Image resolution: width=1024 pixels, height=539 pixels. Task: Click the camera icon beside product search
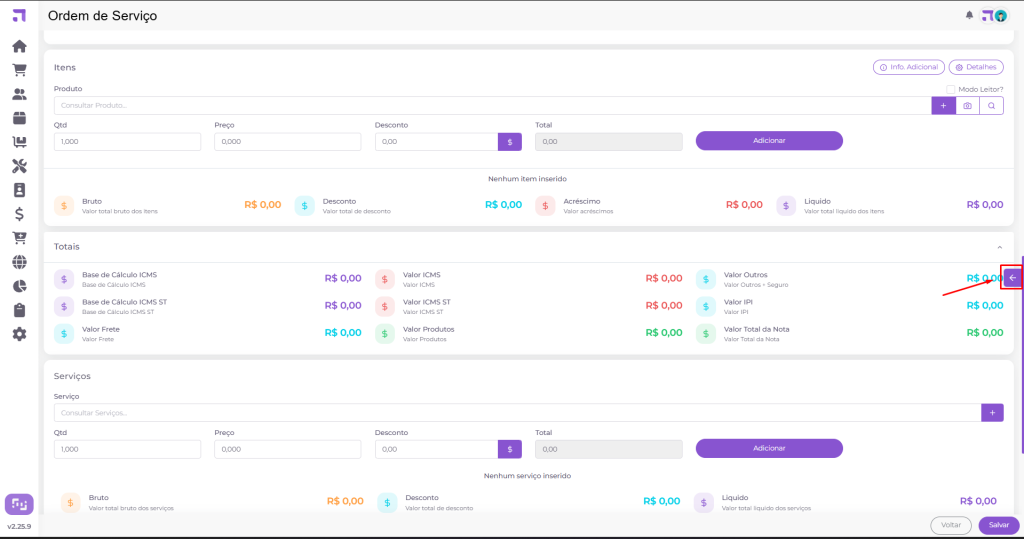(967, 105)
